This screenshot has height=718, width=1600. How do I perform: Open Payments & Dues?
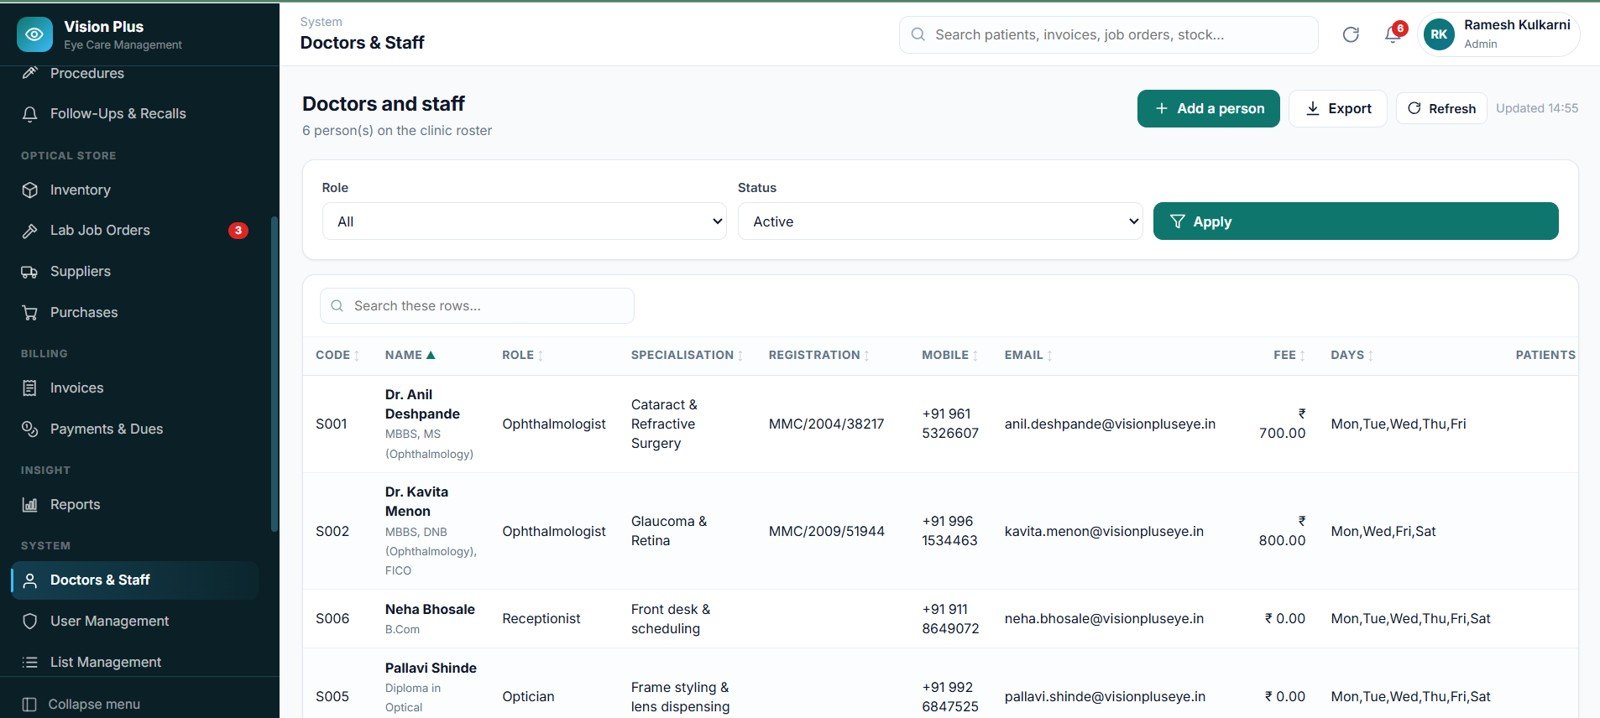(135, 429)
